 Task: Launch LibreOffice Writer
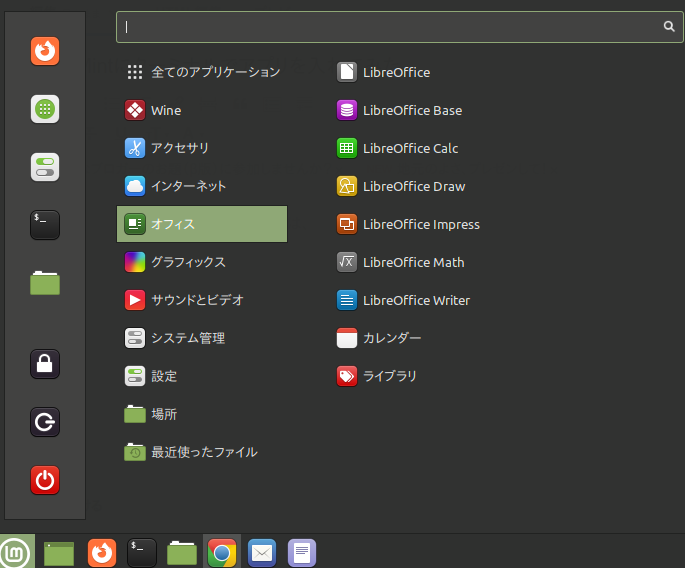click(403, 300)
